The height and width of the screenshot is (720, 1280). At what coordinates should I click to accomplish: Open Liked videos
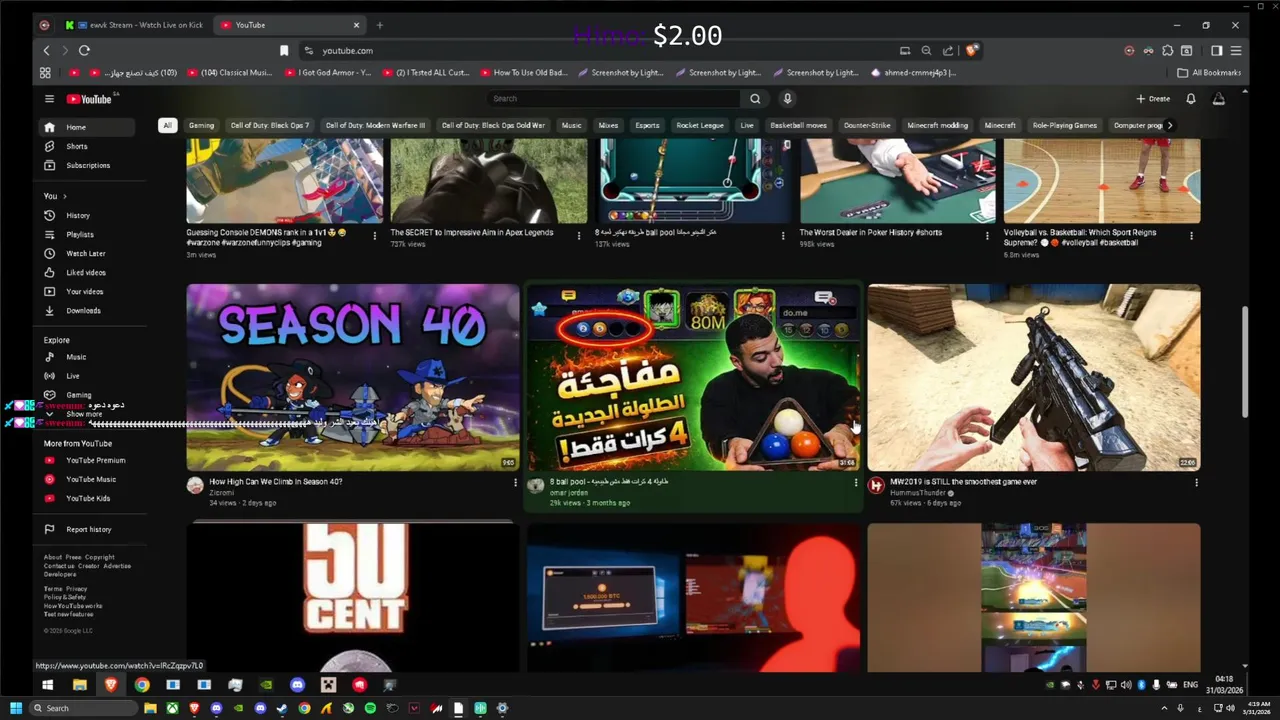(x=87, y=272)
